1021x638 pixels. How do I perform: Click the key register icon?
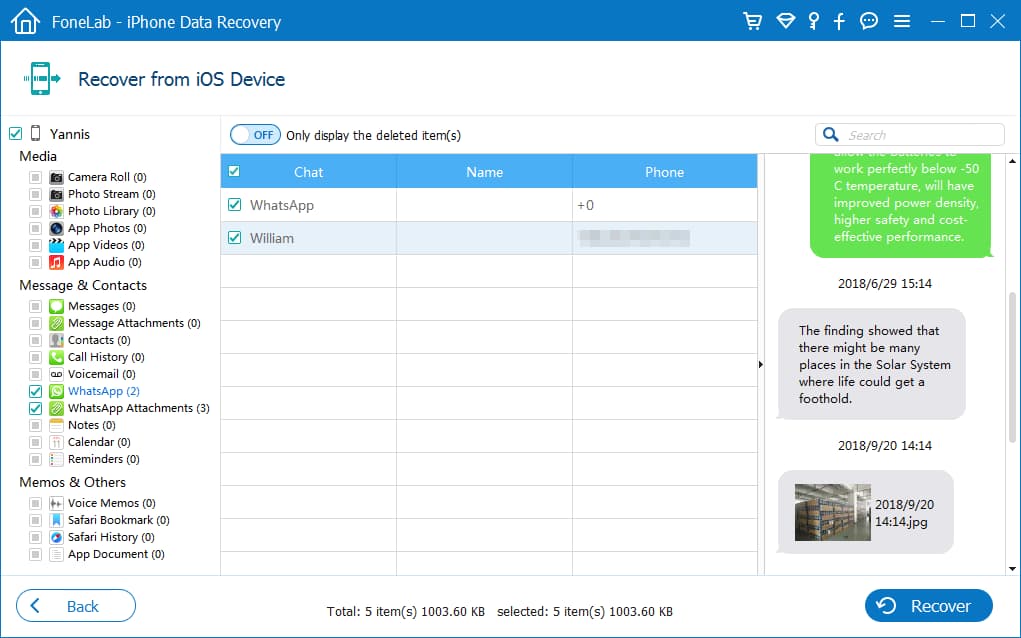click(814, 21)
